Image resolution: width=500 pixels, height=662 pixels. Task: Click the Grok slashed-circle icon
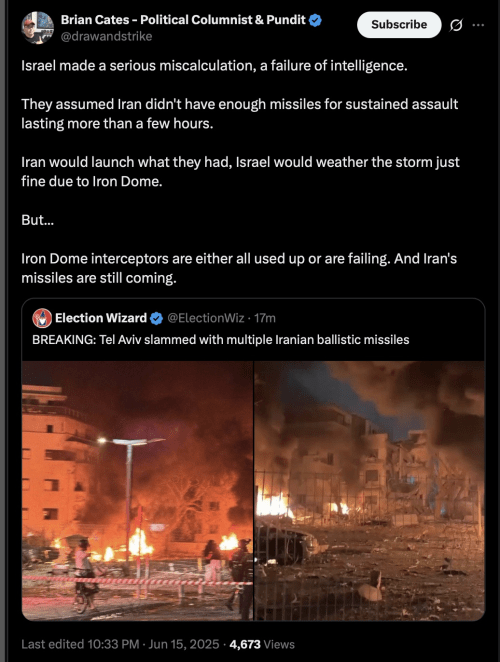click(x=456, y=26)
